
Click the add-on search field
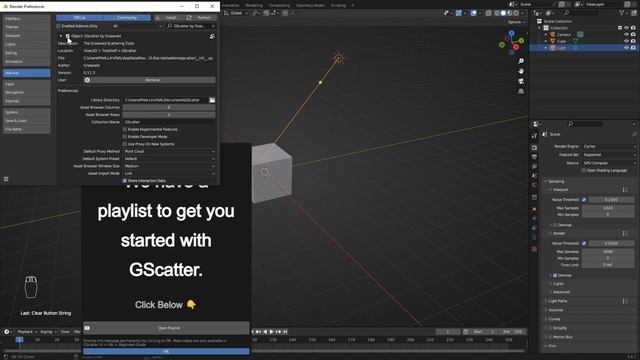tap(191, 26)
